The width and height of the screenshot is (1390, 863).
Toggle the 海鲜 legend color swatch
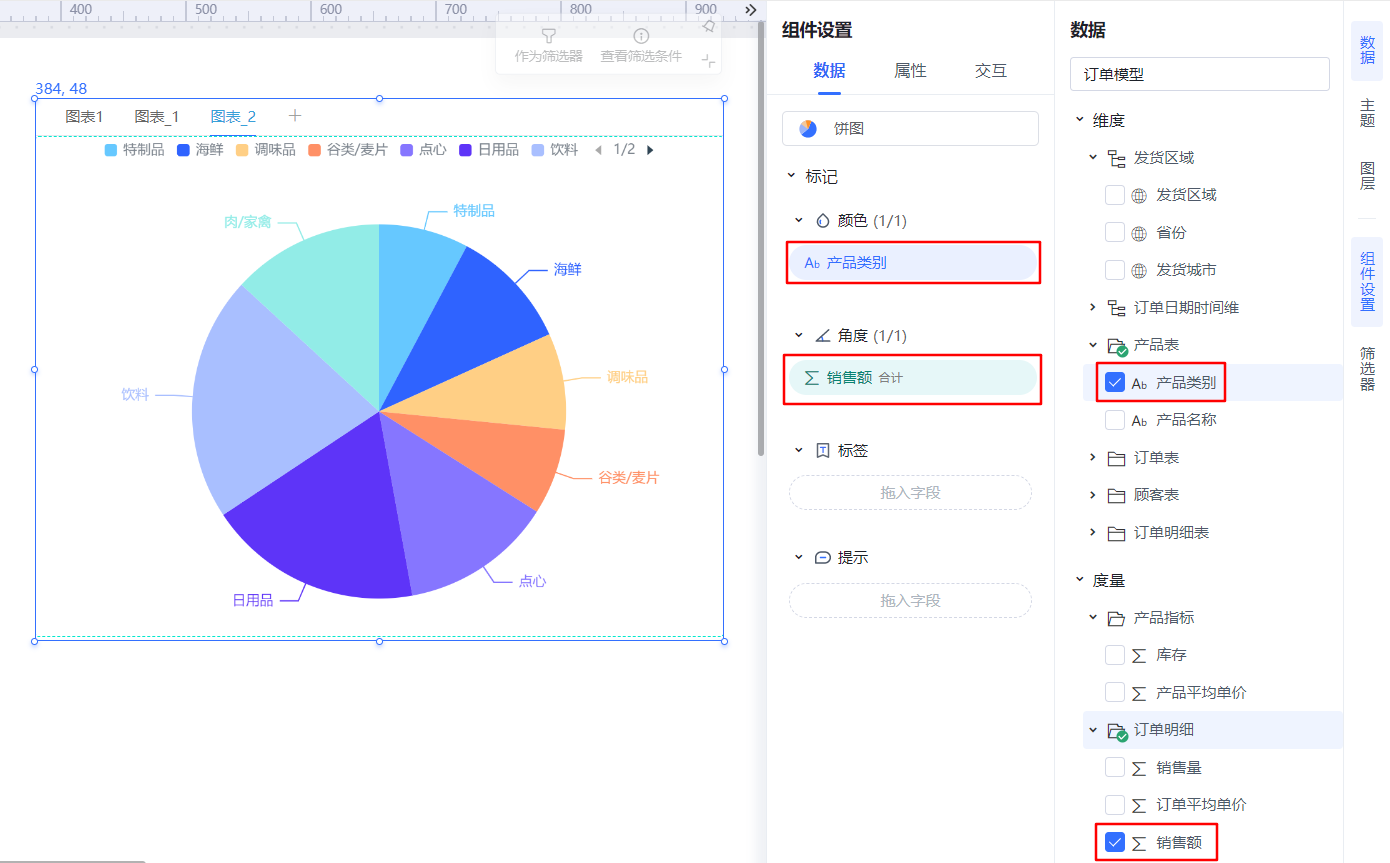pyautogui.click(x=183, y=150)
